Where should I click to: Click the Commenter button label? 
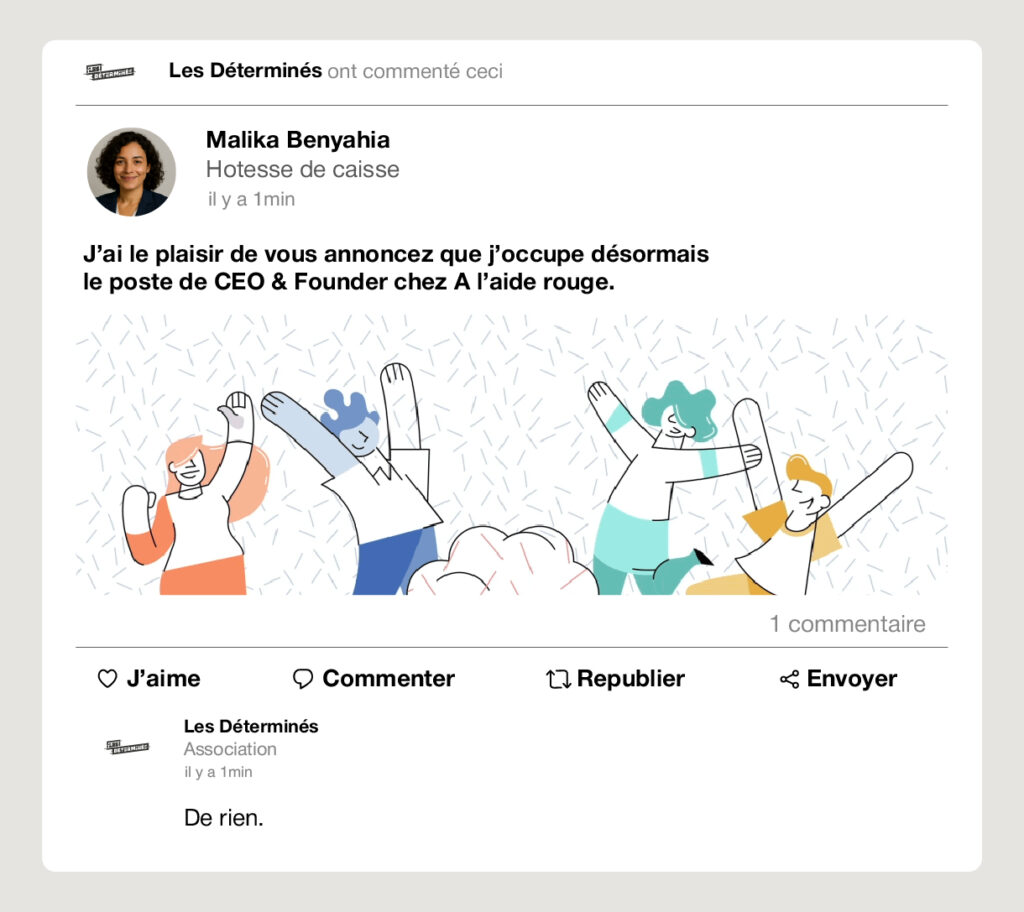[x=389, y=679]
